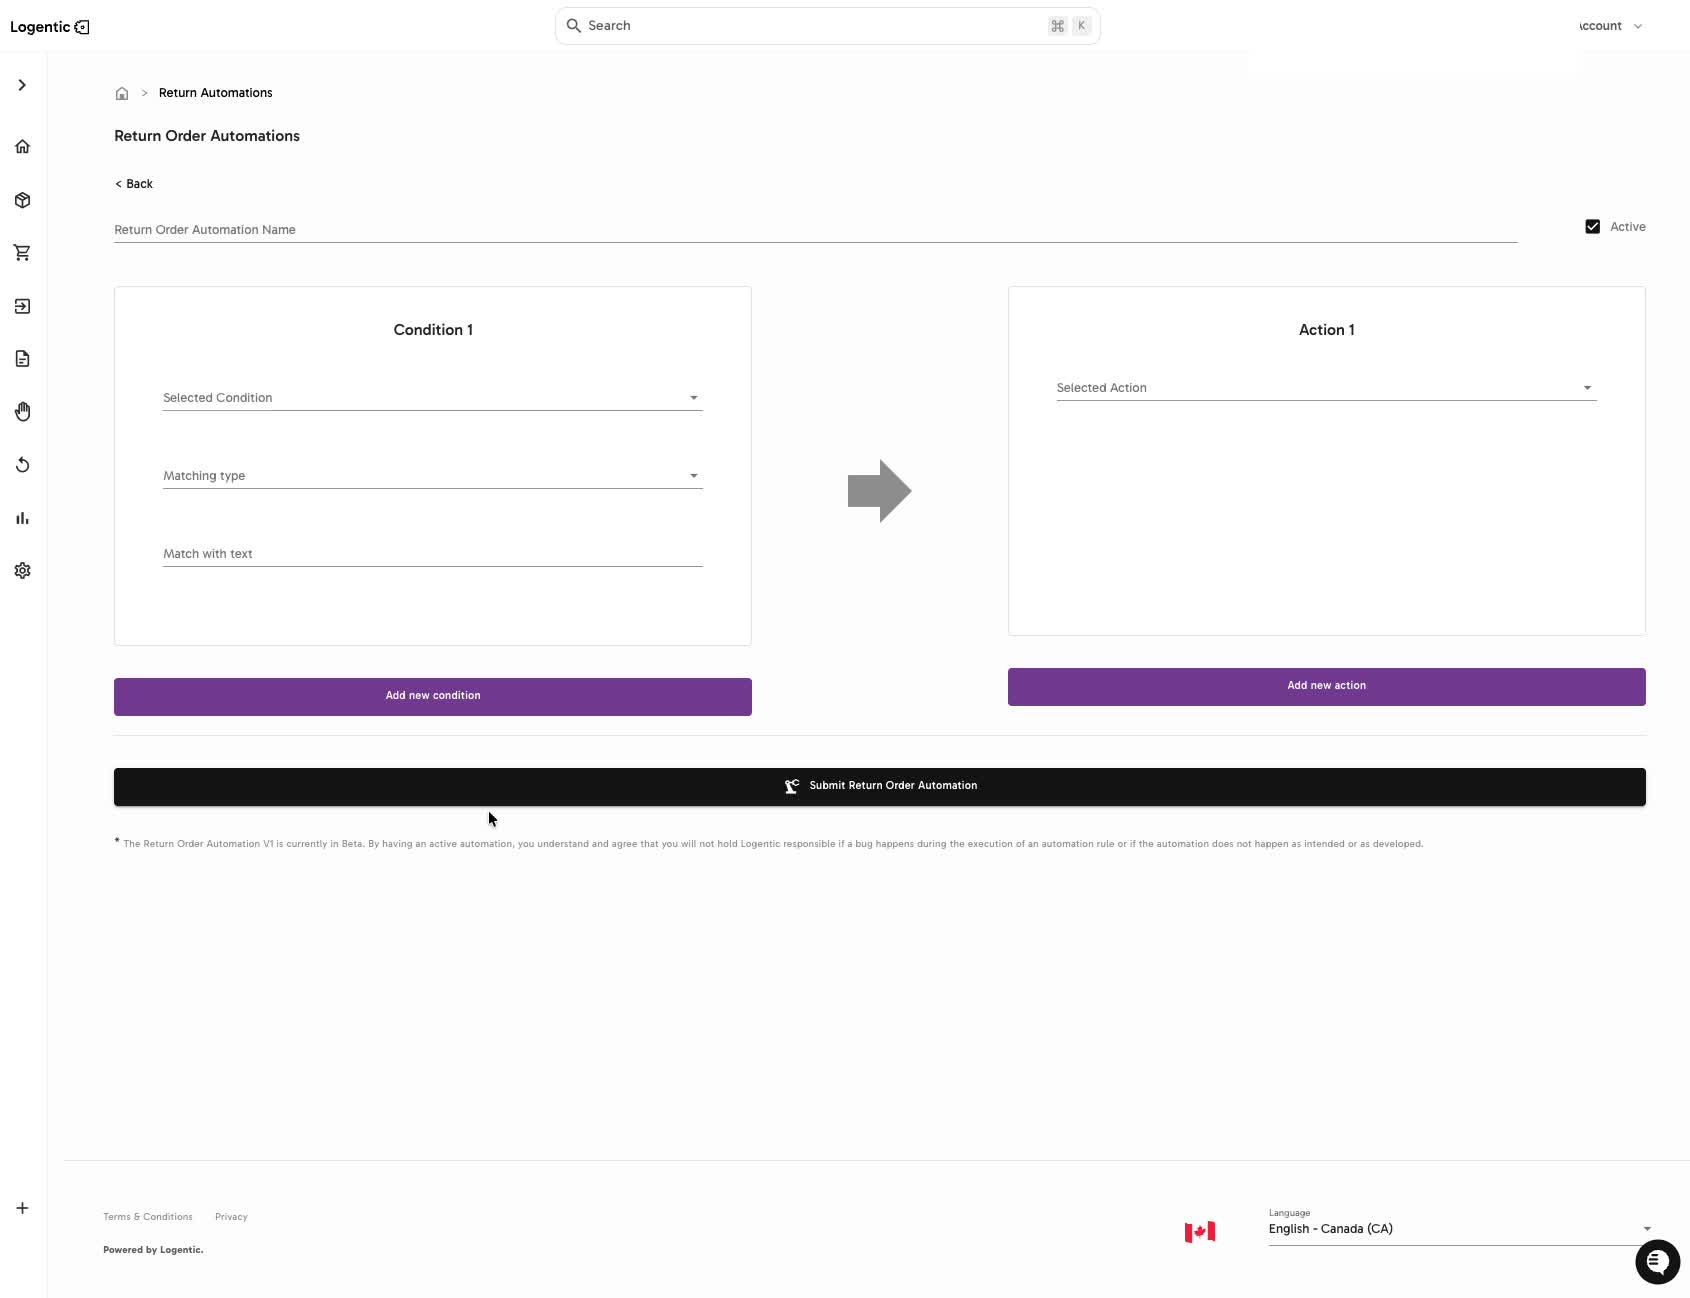This screenshot has height=1298, width=1690.
Task: Open the chat support bubble
Action: click(1657, 1261)
